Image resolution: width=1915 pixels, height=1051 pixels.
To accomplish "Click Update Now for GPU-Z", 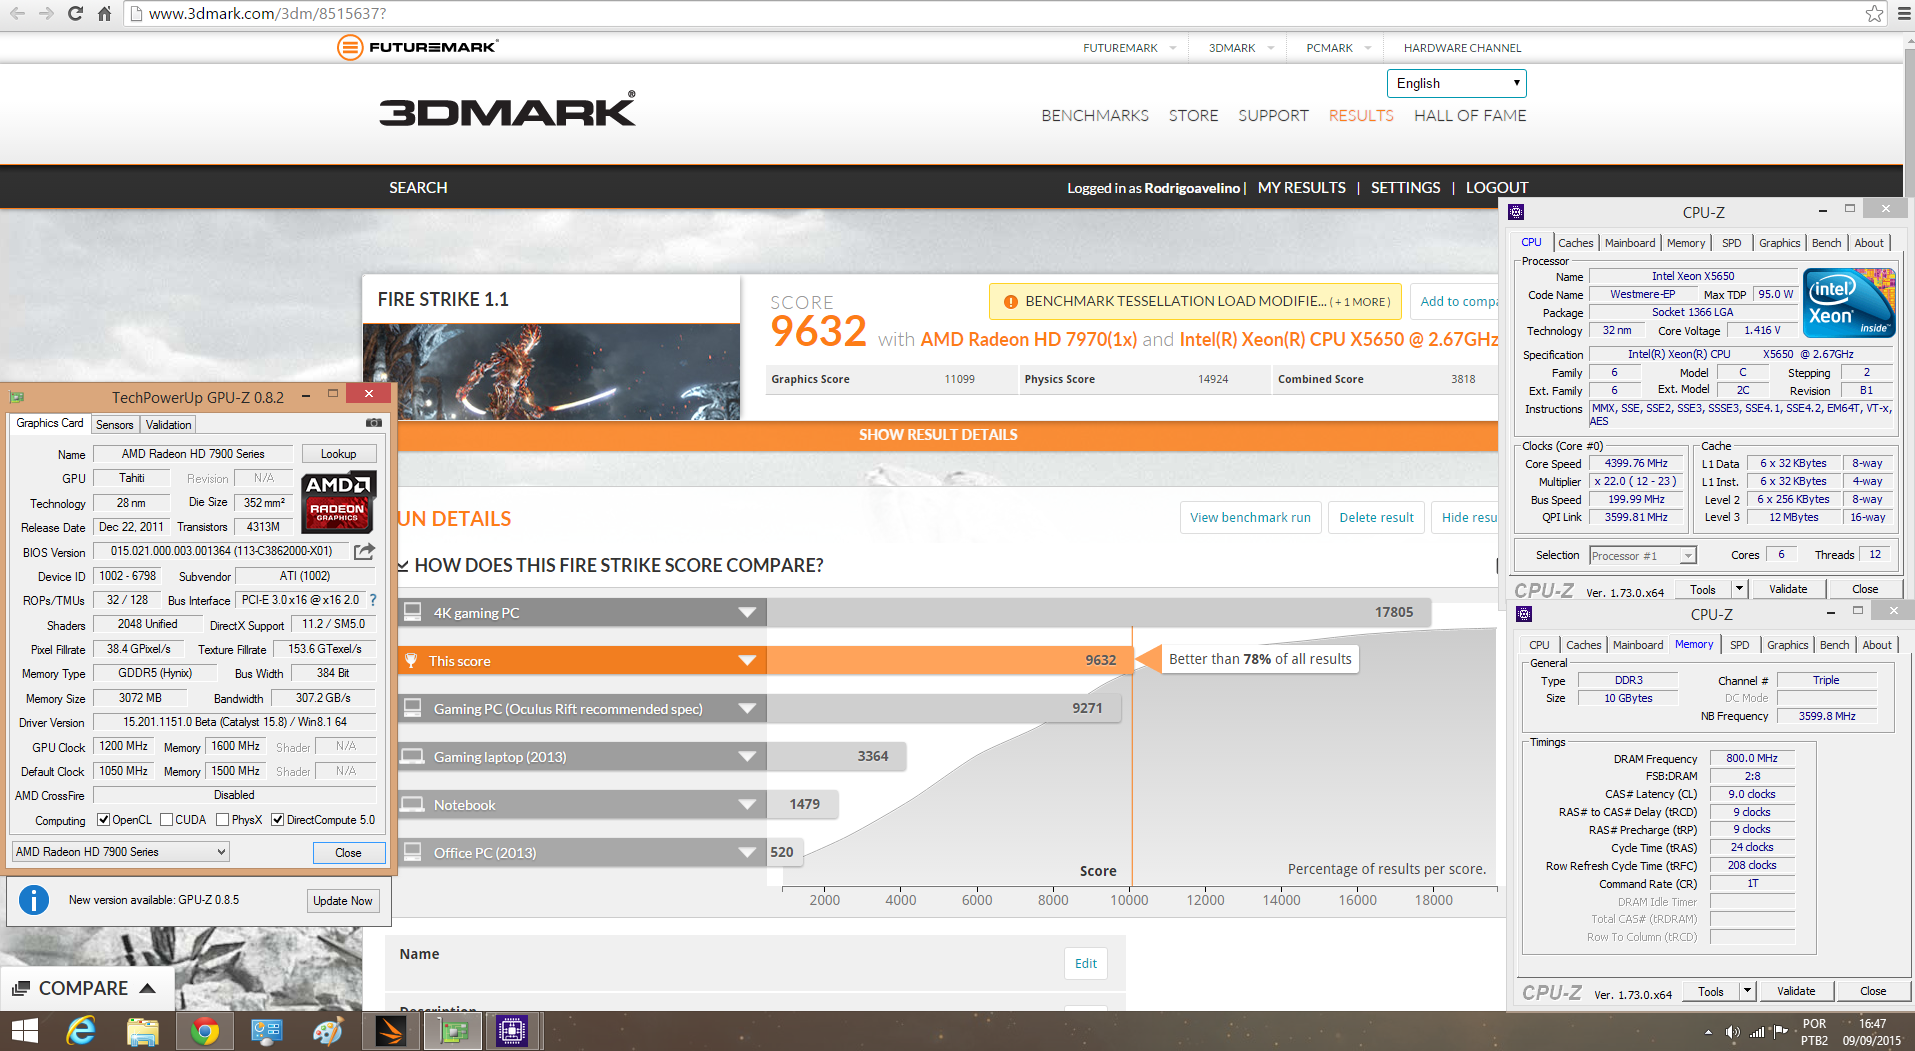I will click(x=343, y=900).
